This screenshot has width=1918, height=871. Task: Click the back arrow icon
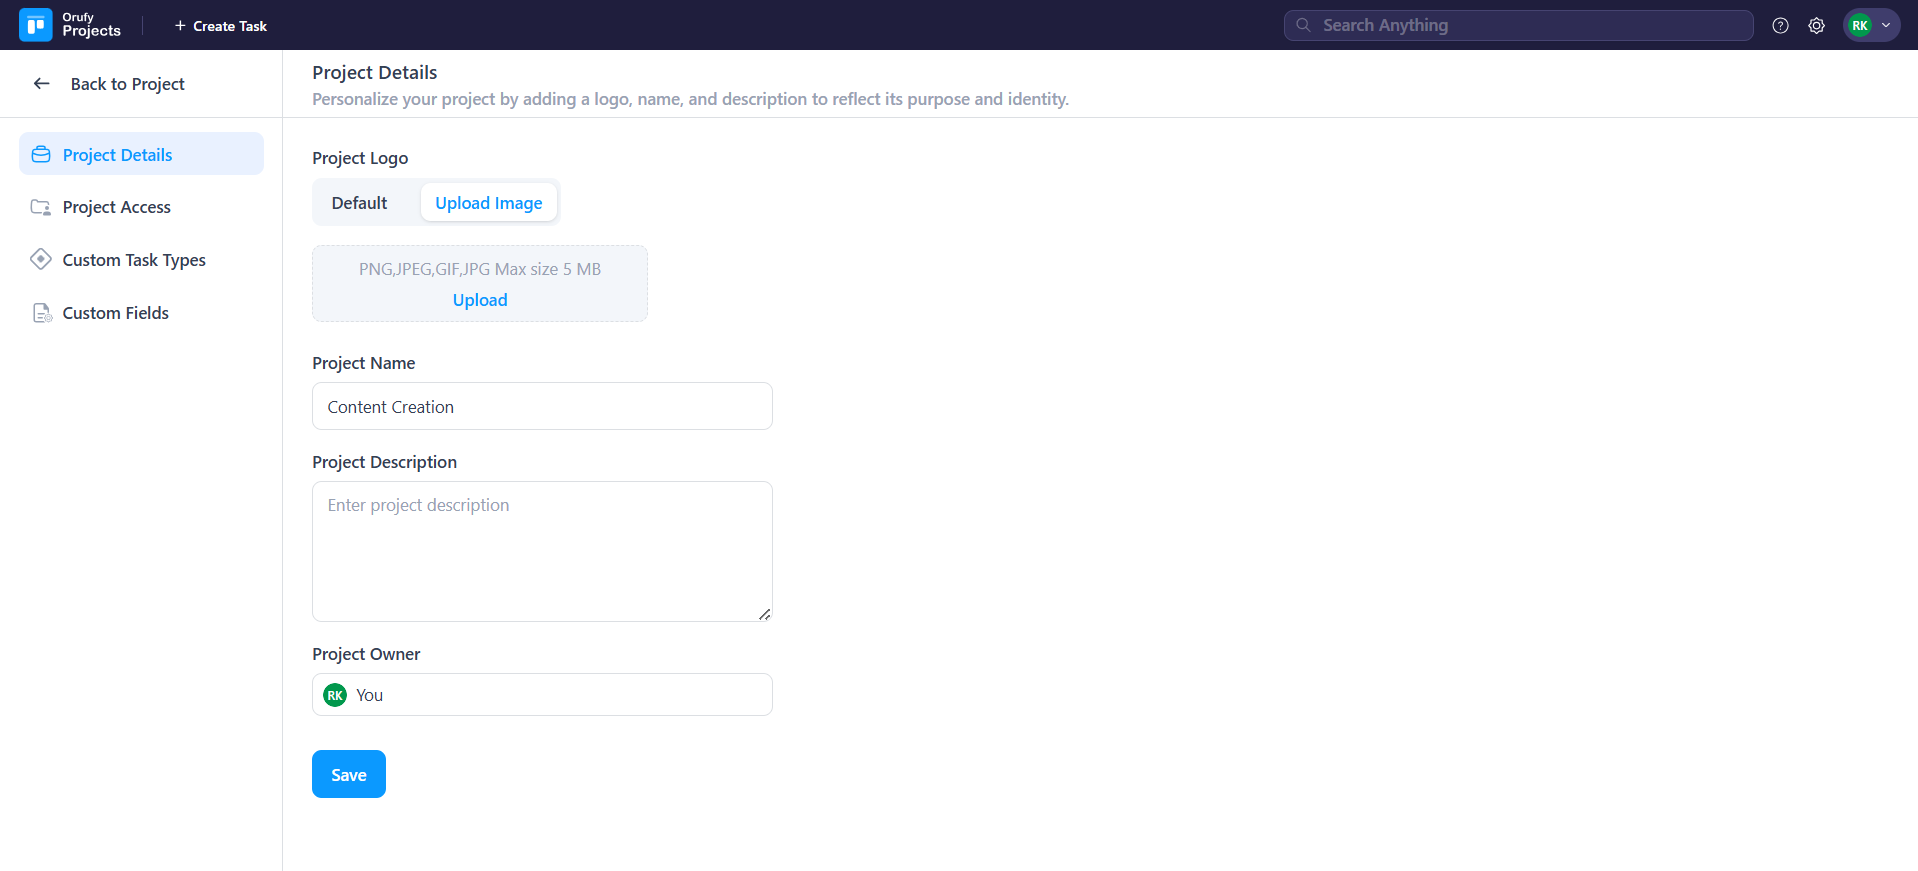pyautogui.click(x=42, y=84)
